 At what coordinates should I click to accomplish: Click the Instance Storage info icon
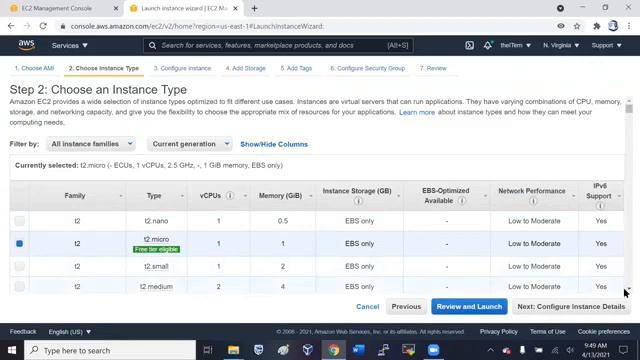358,201
